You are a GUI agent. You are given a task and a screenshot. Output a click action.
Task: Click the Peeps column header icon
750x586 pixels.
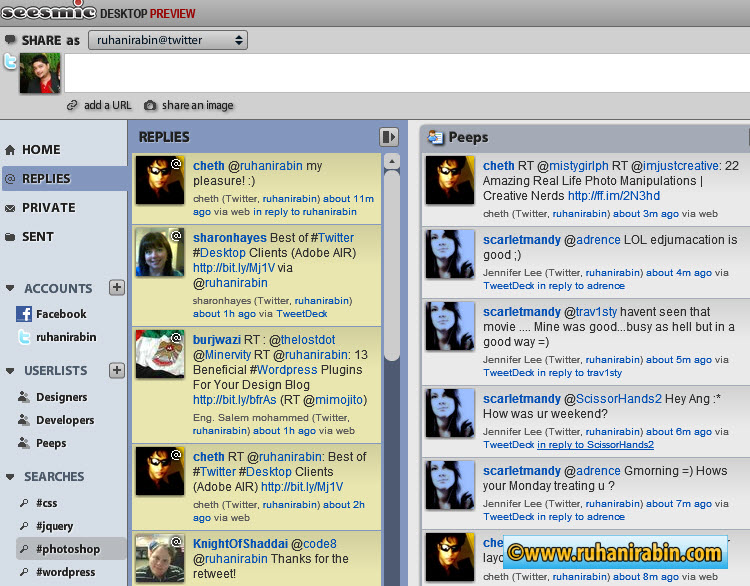pos(435,137)
